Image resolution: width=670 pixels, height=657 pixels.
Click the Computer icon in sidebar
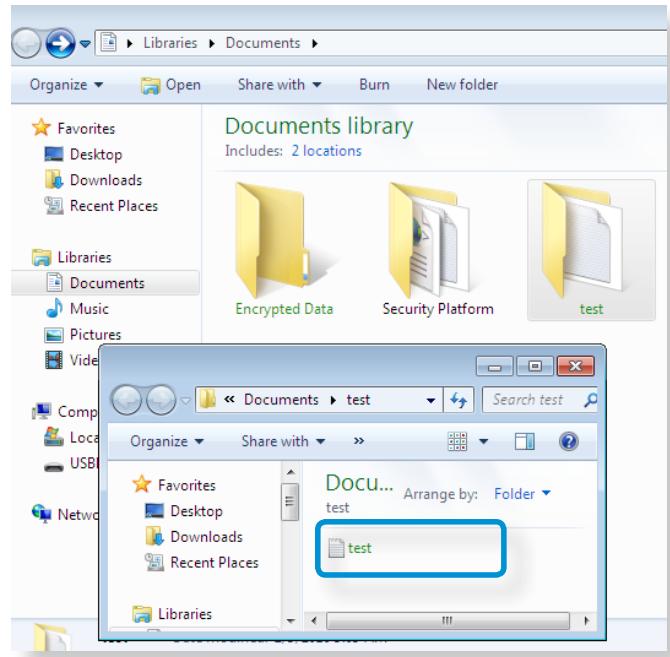coord(42,411)
